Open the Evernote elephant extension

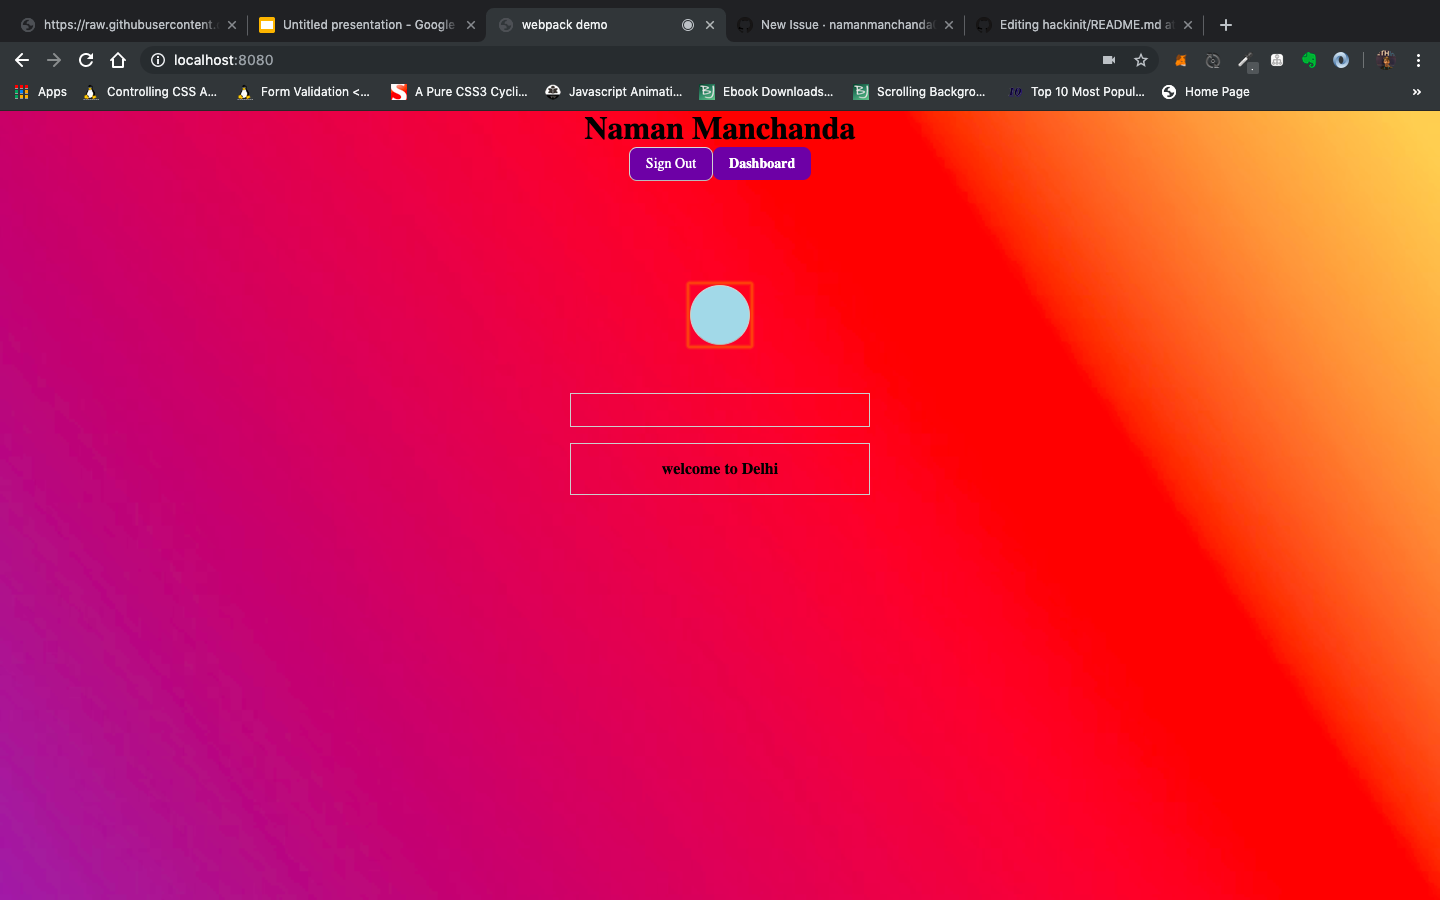click(1309, 60)
